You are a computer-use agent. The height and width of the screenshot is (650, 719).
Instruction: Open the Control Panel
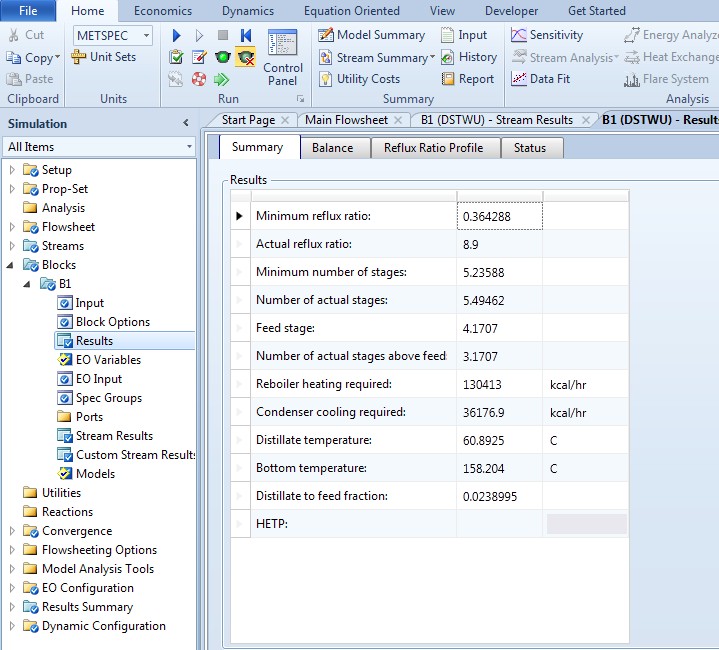pos(283,60)
